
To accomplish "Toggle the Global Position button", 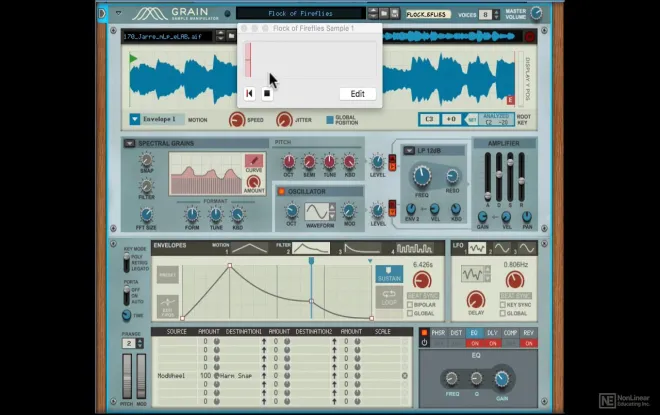I will pos(330,120).
